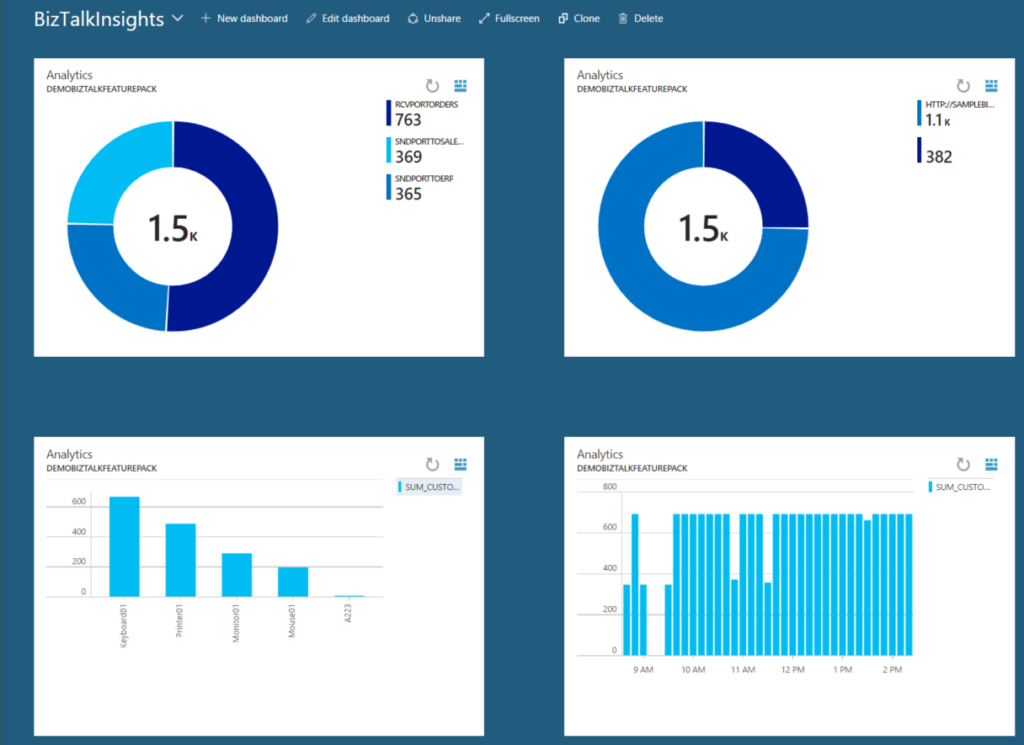Click New dashboard in the toolbar
The width and height of the screenshot is (1024, 745).
(x=245, y=18)
